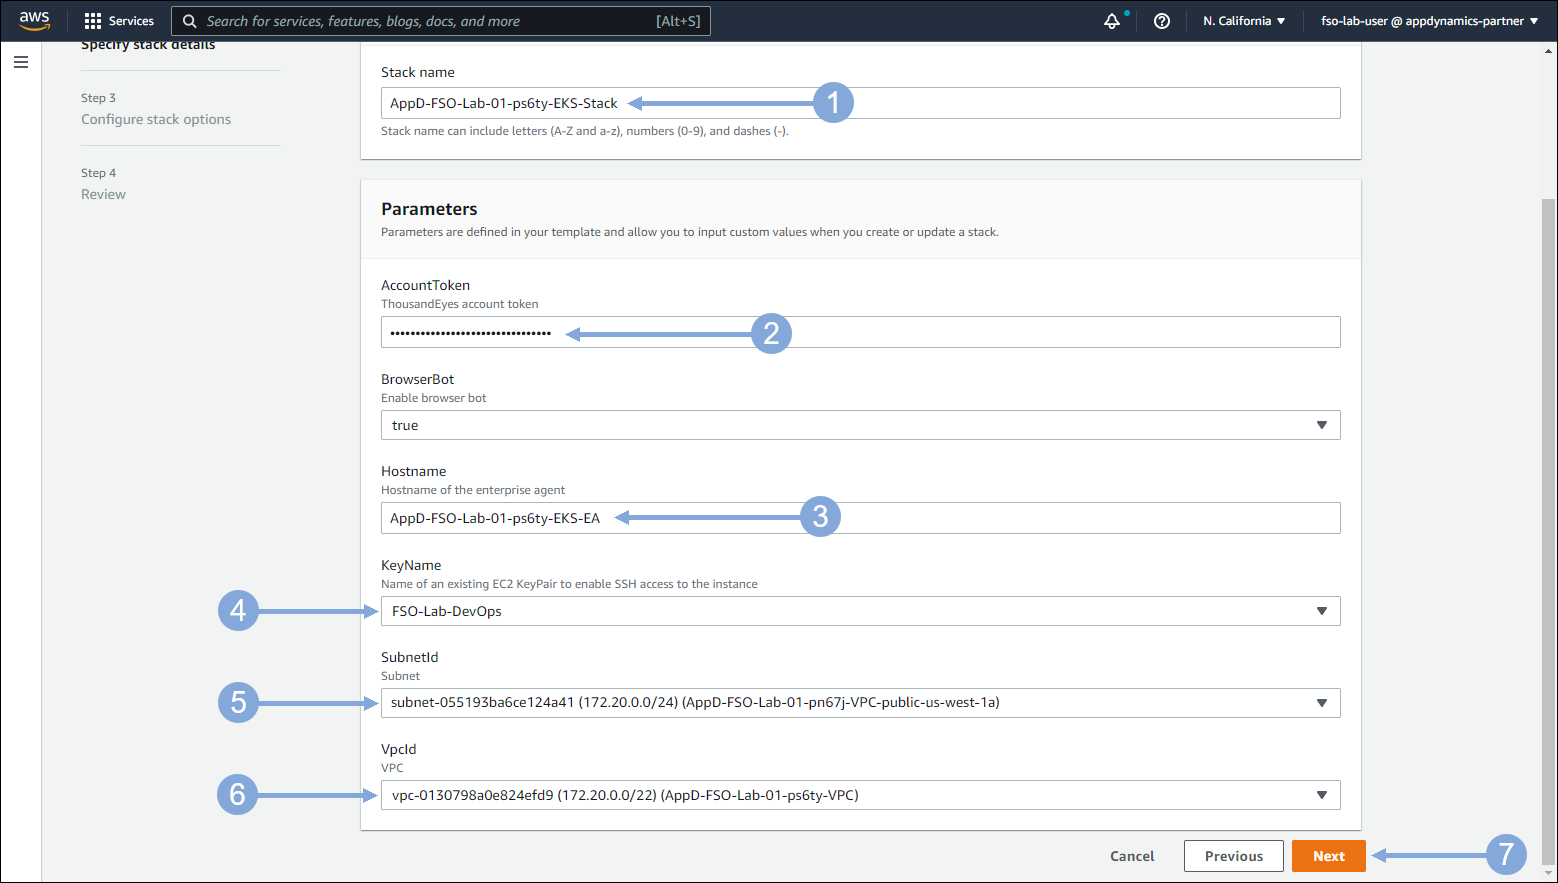Click the AWS logo home icon

[x=34, y=21]
